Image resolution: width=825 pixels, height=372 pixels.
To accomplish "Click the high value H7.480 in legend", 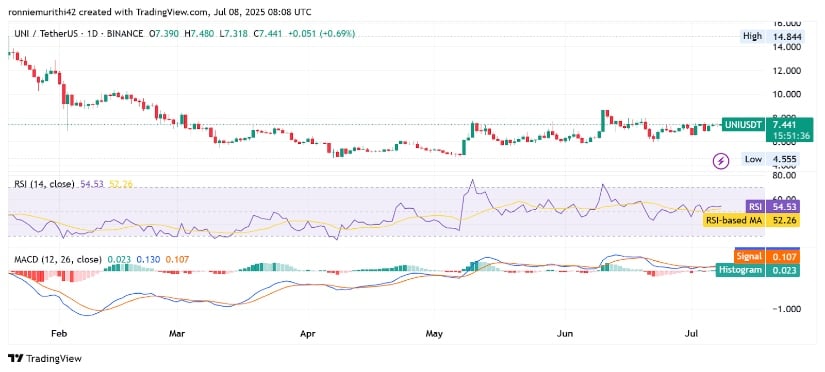I will pos(199,34).
